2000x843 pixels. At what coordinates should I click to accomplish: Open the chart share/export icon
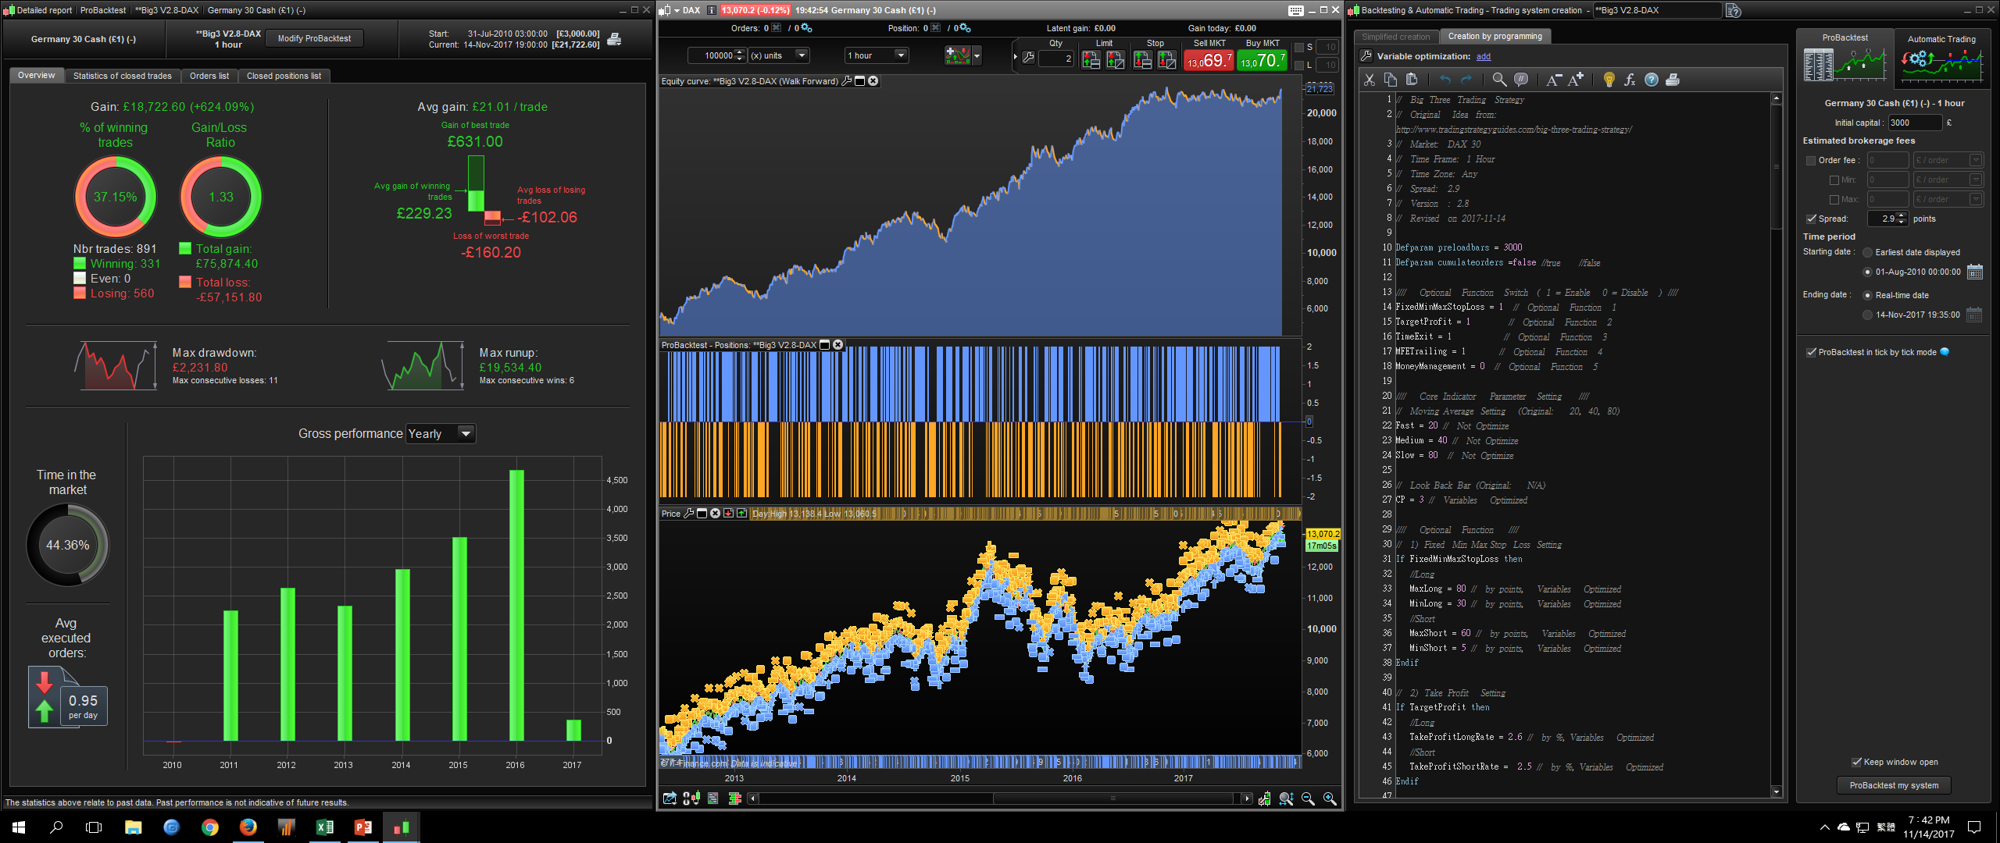pos(669,799)
